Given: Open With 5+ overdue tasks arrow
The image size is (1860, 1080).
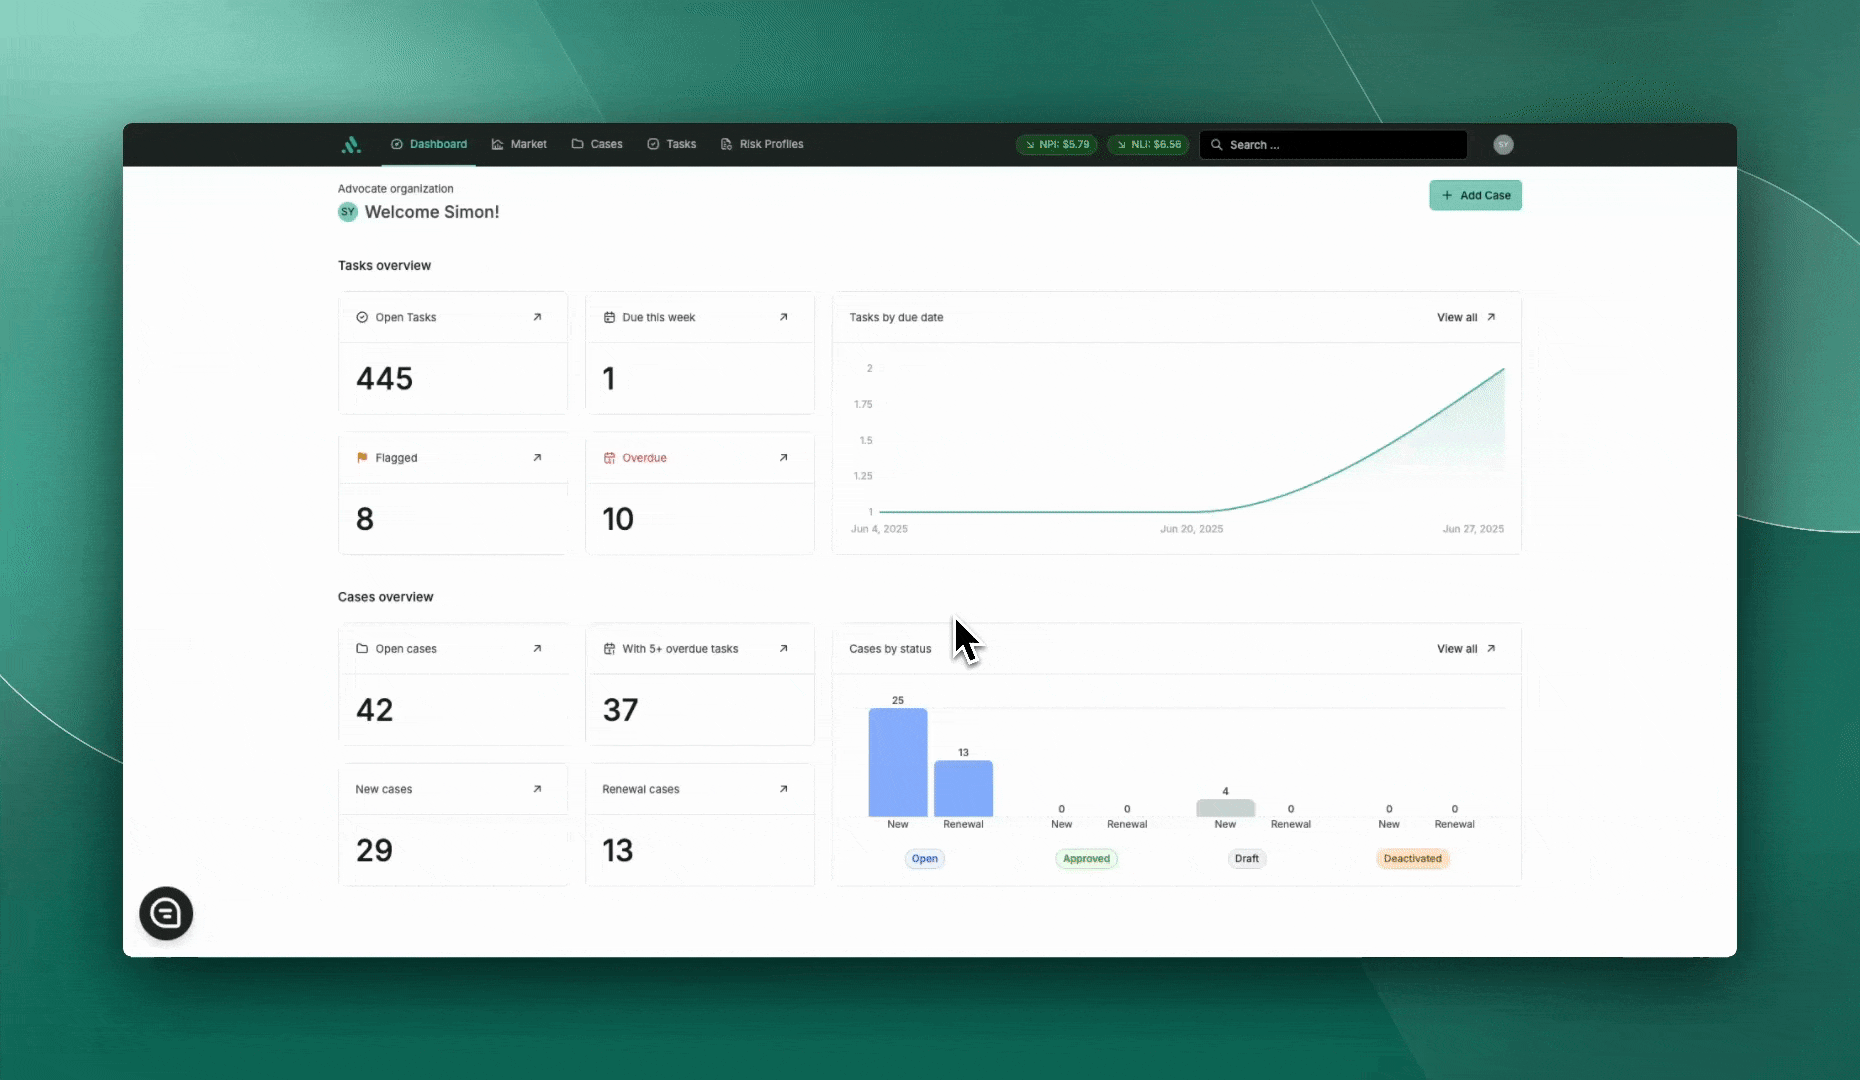Looking at the screenshot, I should click(783, 649).
